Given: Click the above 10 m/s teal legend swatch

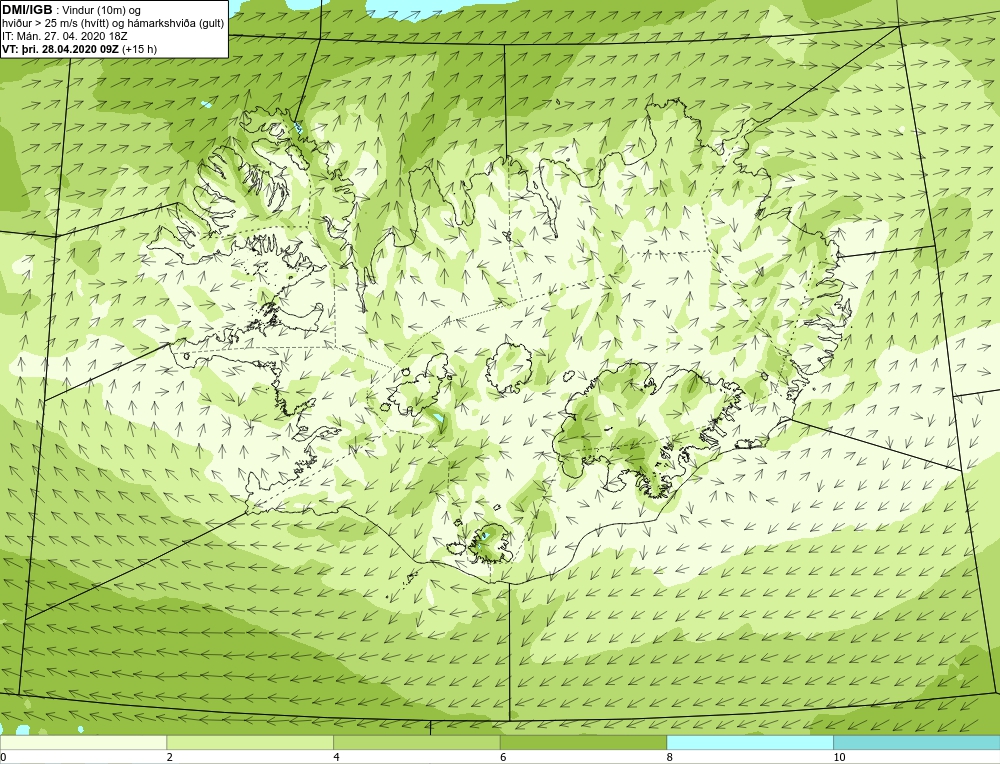Looking at the screenshot, I should point(916,742).
